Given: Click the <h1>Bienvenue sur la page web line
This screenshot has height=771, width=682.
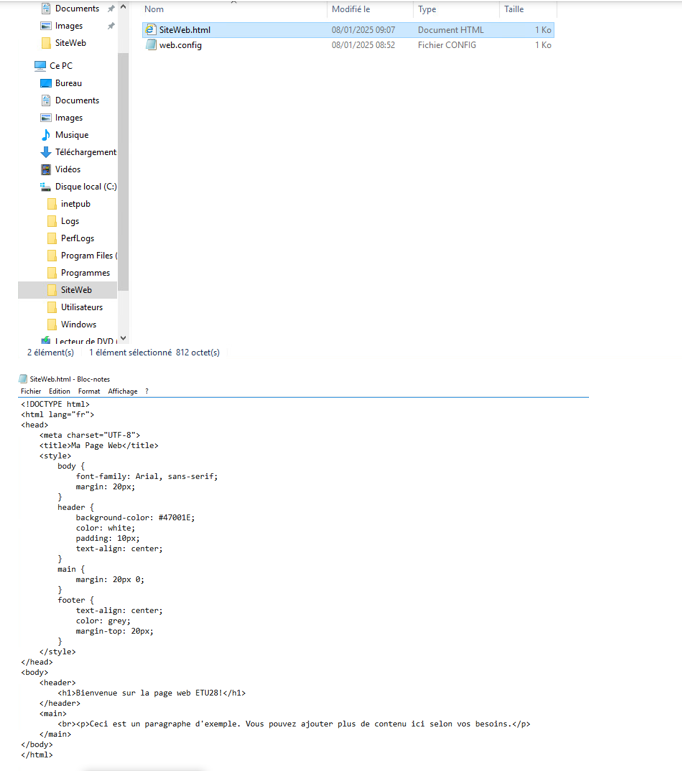Looking at the screenshot, I should [x=151, y=693].
